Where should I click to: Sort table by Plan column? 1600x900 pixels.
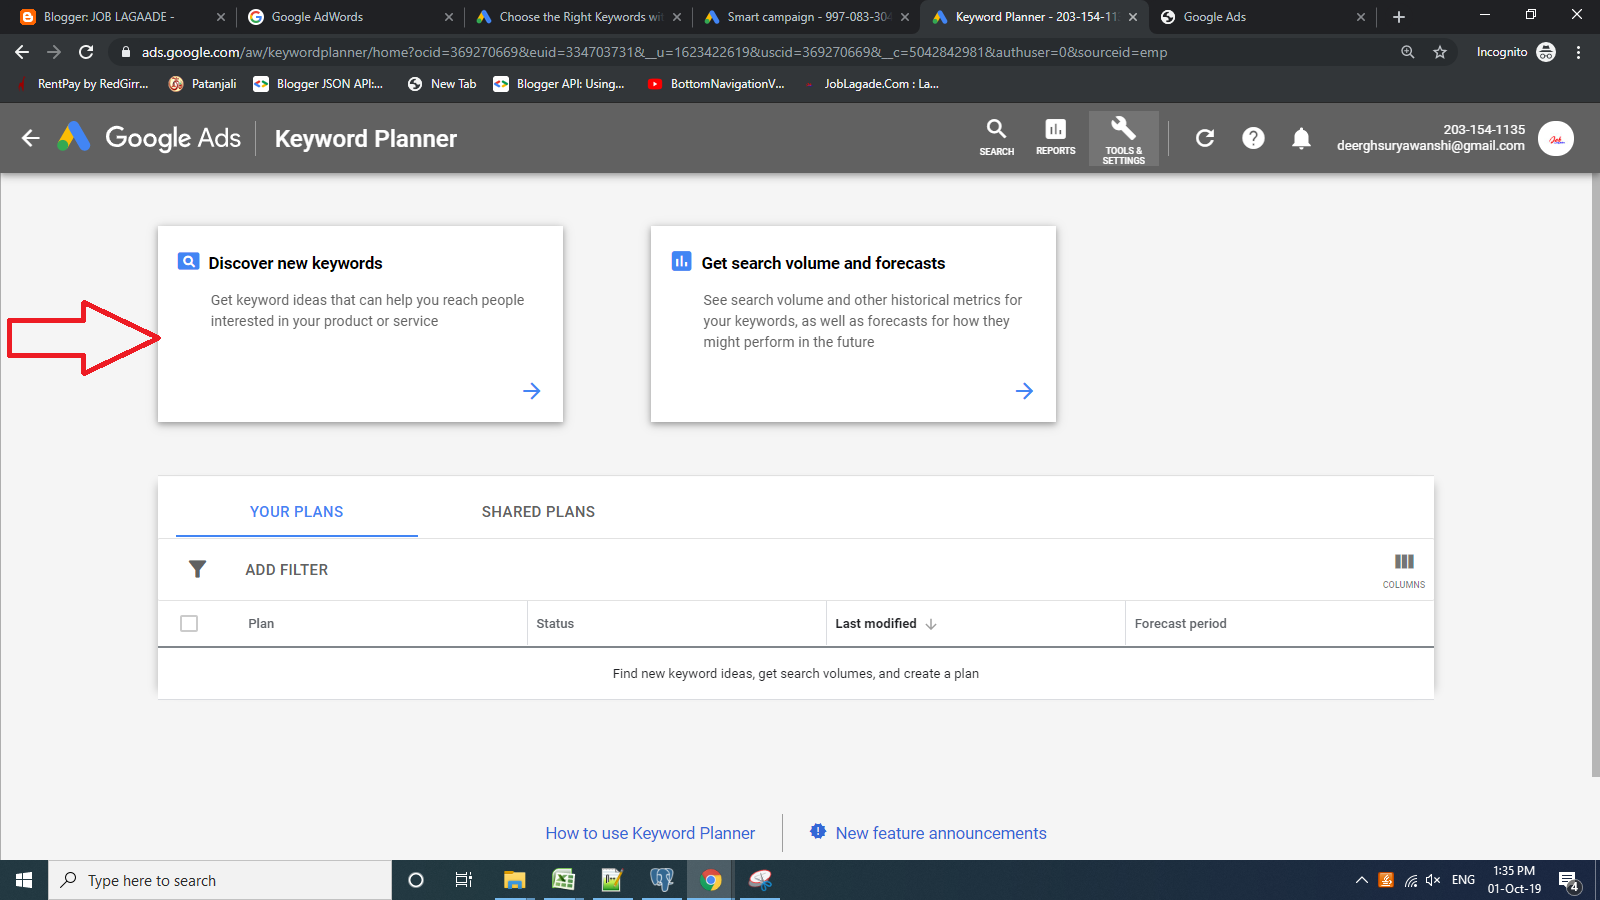click(x=261, y=624)
